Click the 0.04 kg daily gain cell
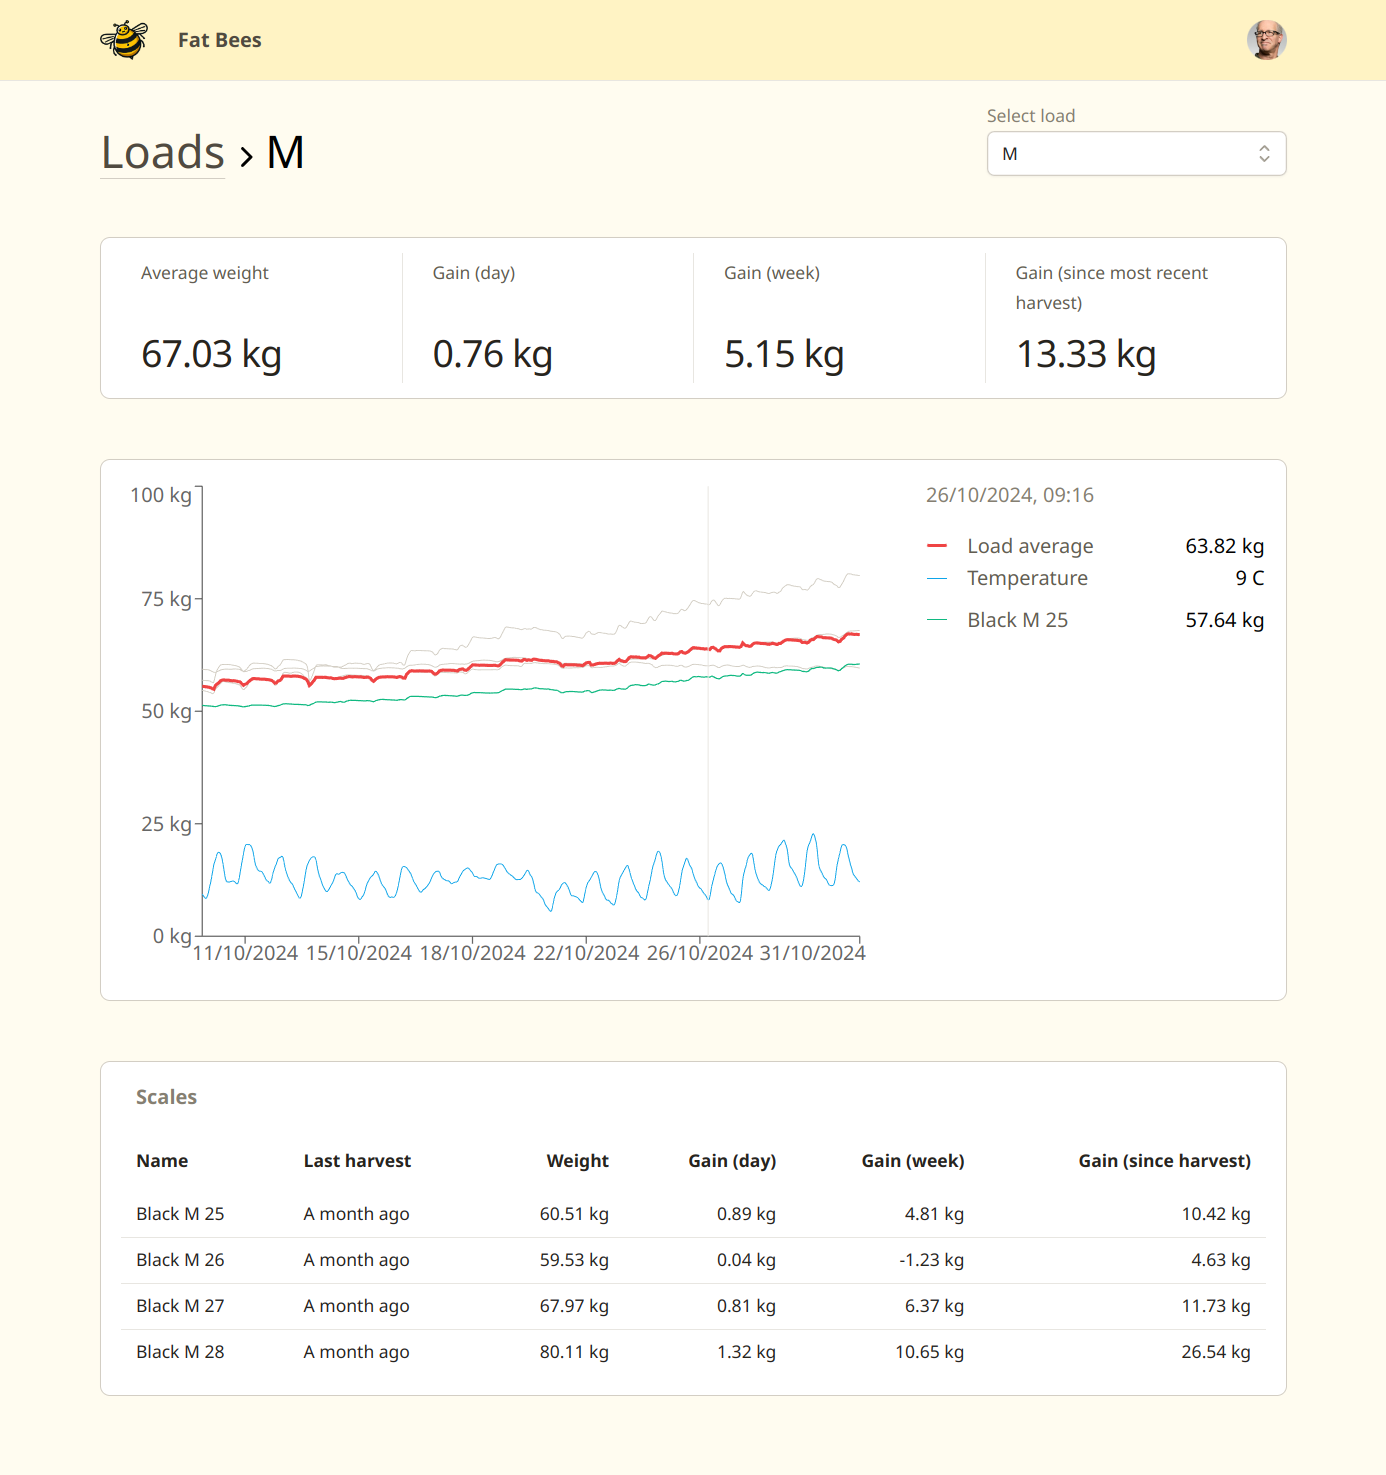 (x=746, y=1260)
